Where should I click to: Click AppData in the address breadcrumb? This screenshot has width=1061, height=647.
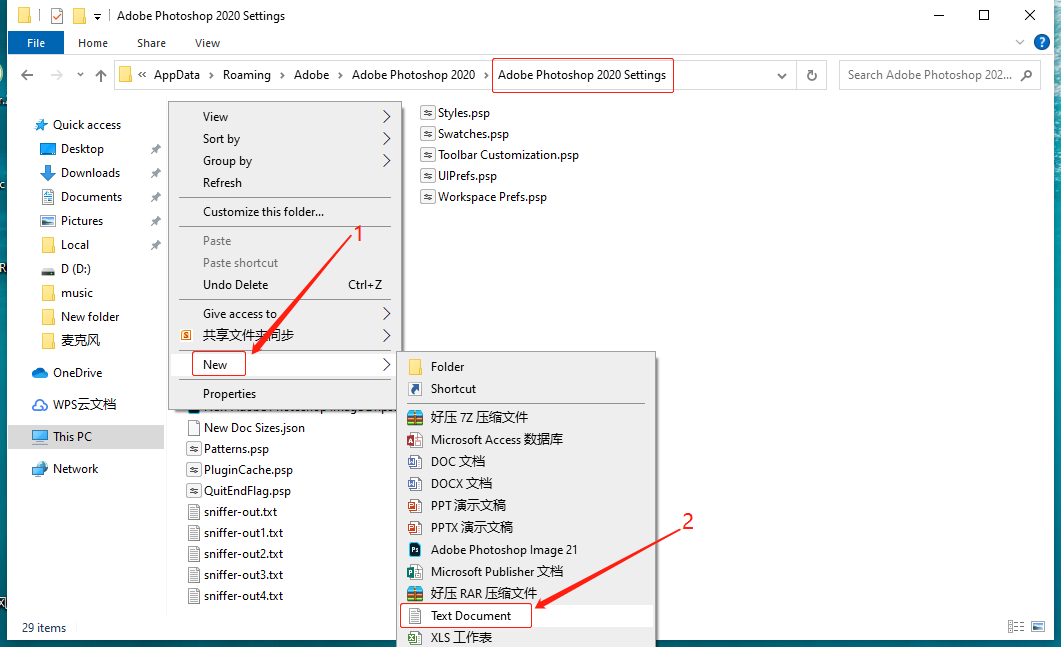177,75
